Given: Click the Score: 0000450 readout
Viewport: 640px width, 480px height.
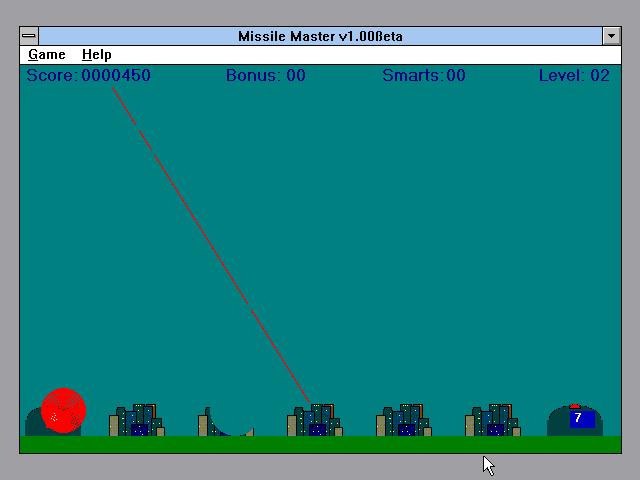Looking at the screenshot, I should click(89, 76).
